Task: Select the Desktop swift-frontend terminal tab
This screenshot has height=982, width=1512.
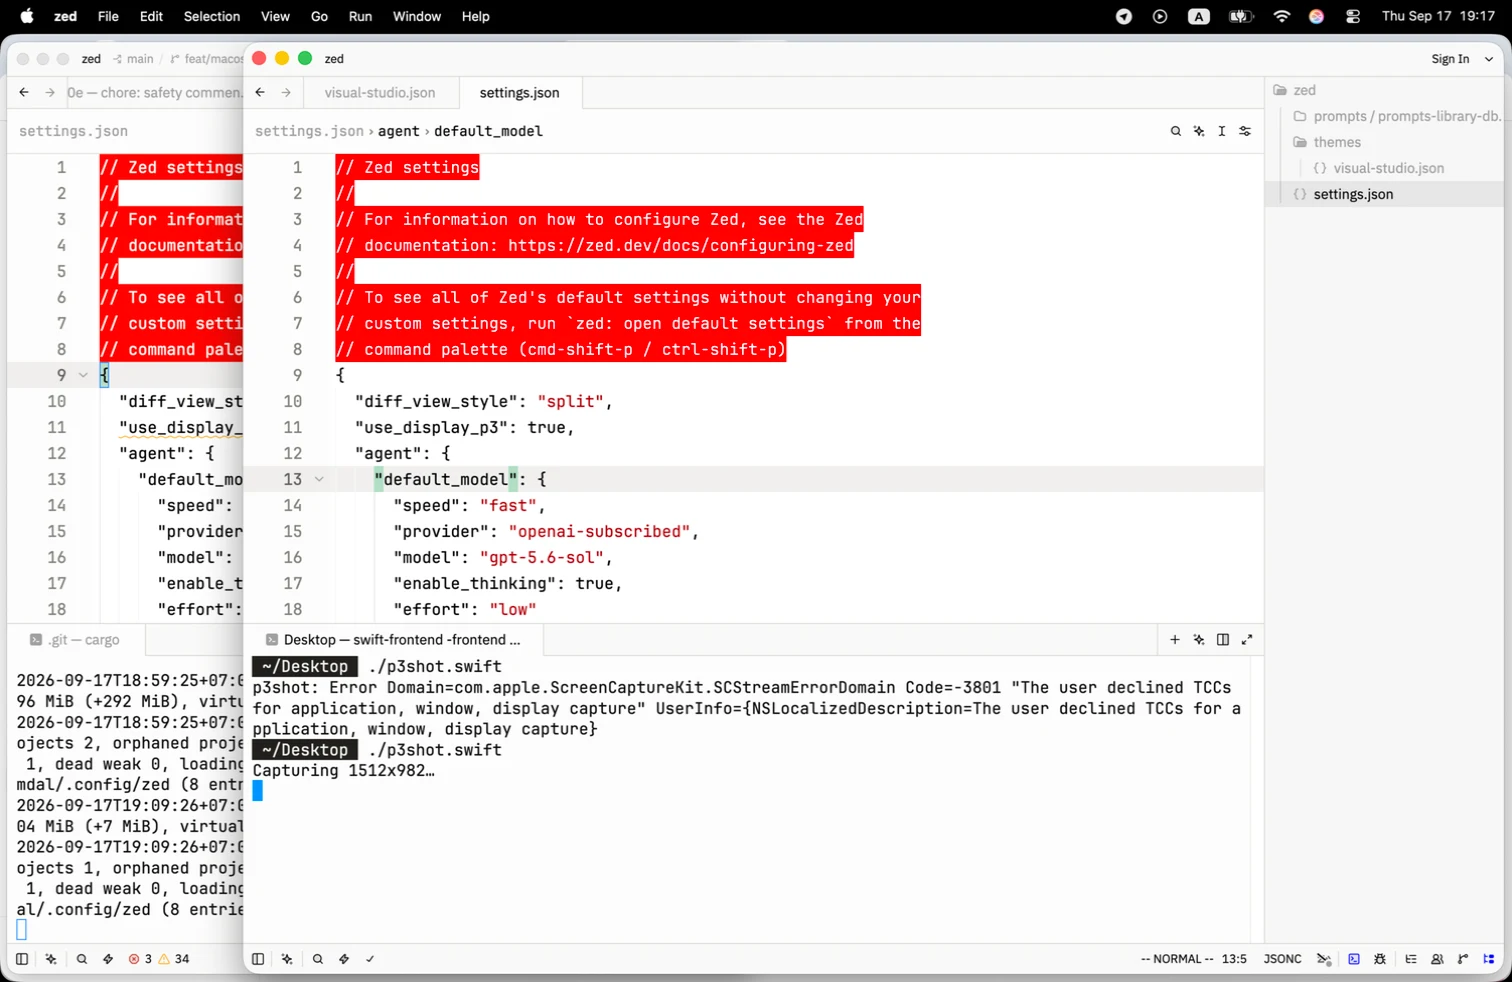Action: [x=394, y=640]
